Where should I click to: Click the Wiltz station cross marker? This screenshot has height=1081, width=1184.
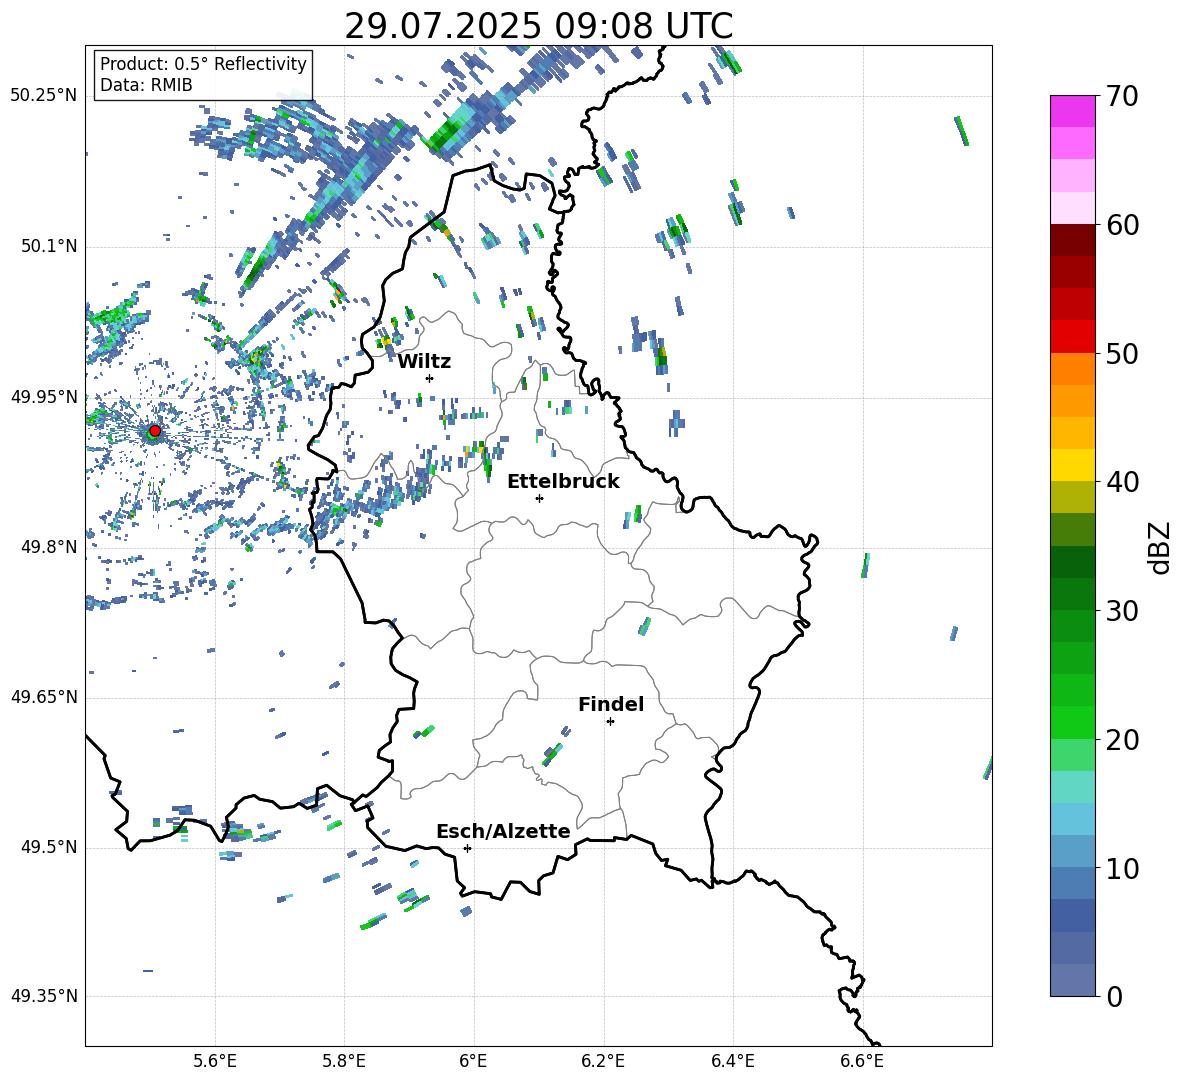[x=429, y=378]
